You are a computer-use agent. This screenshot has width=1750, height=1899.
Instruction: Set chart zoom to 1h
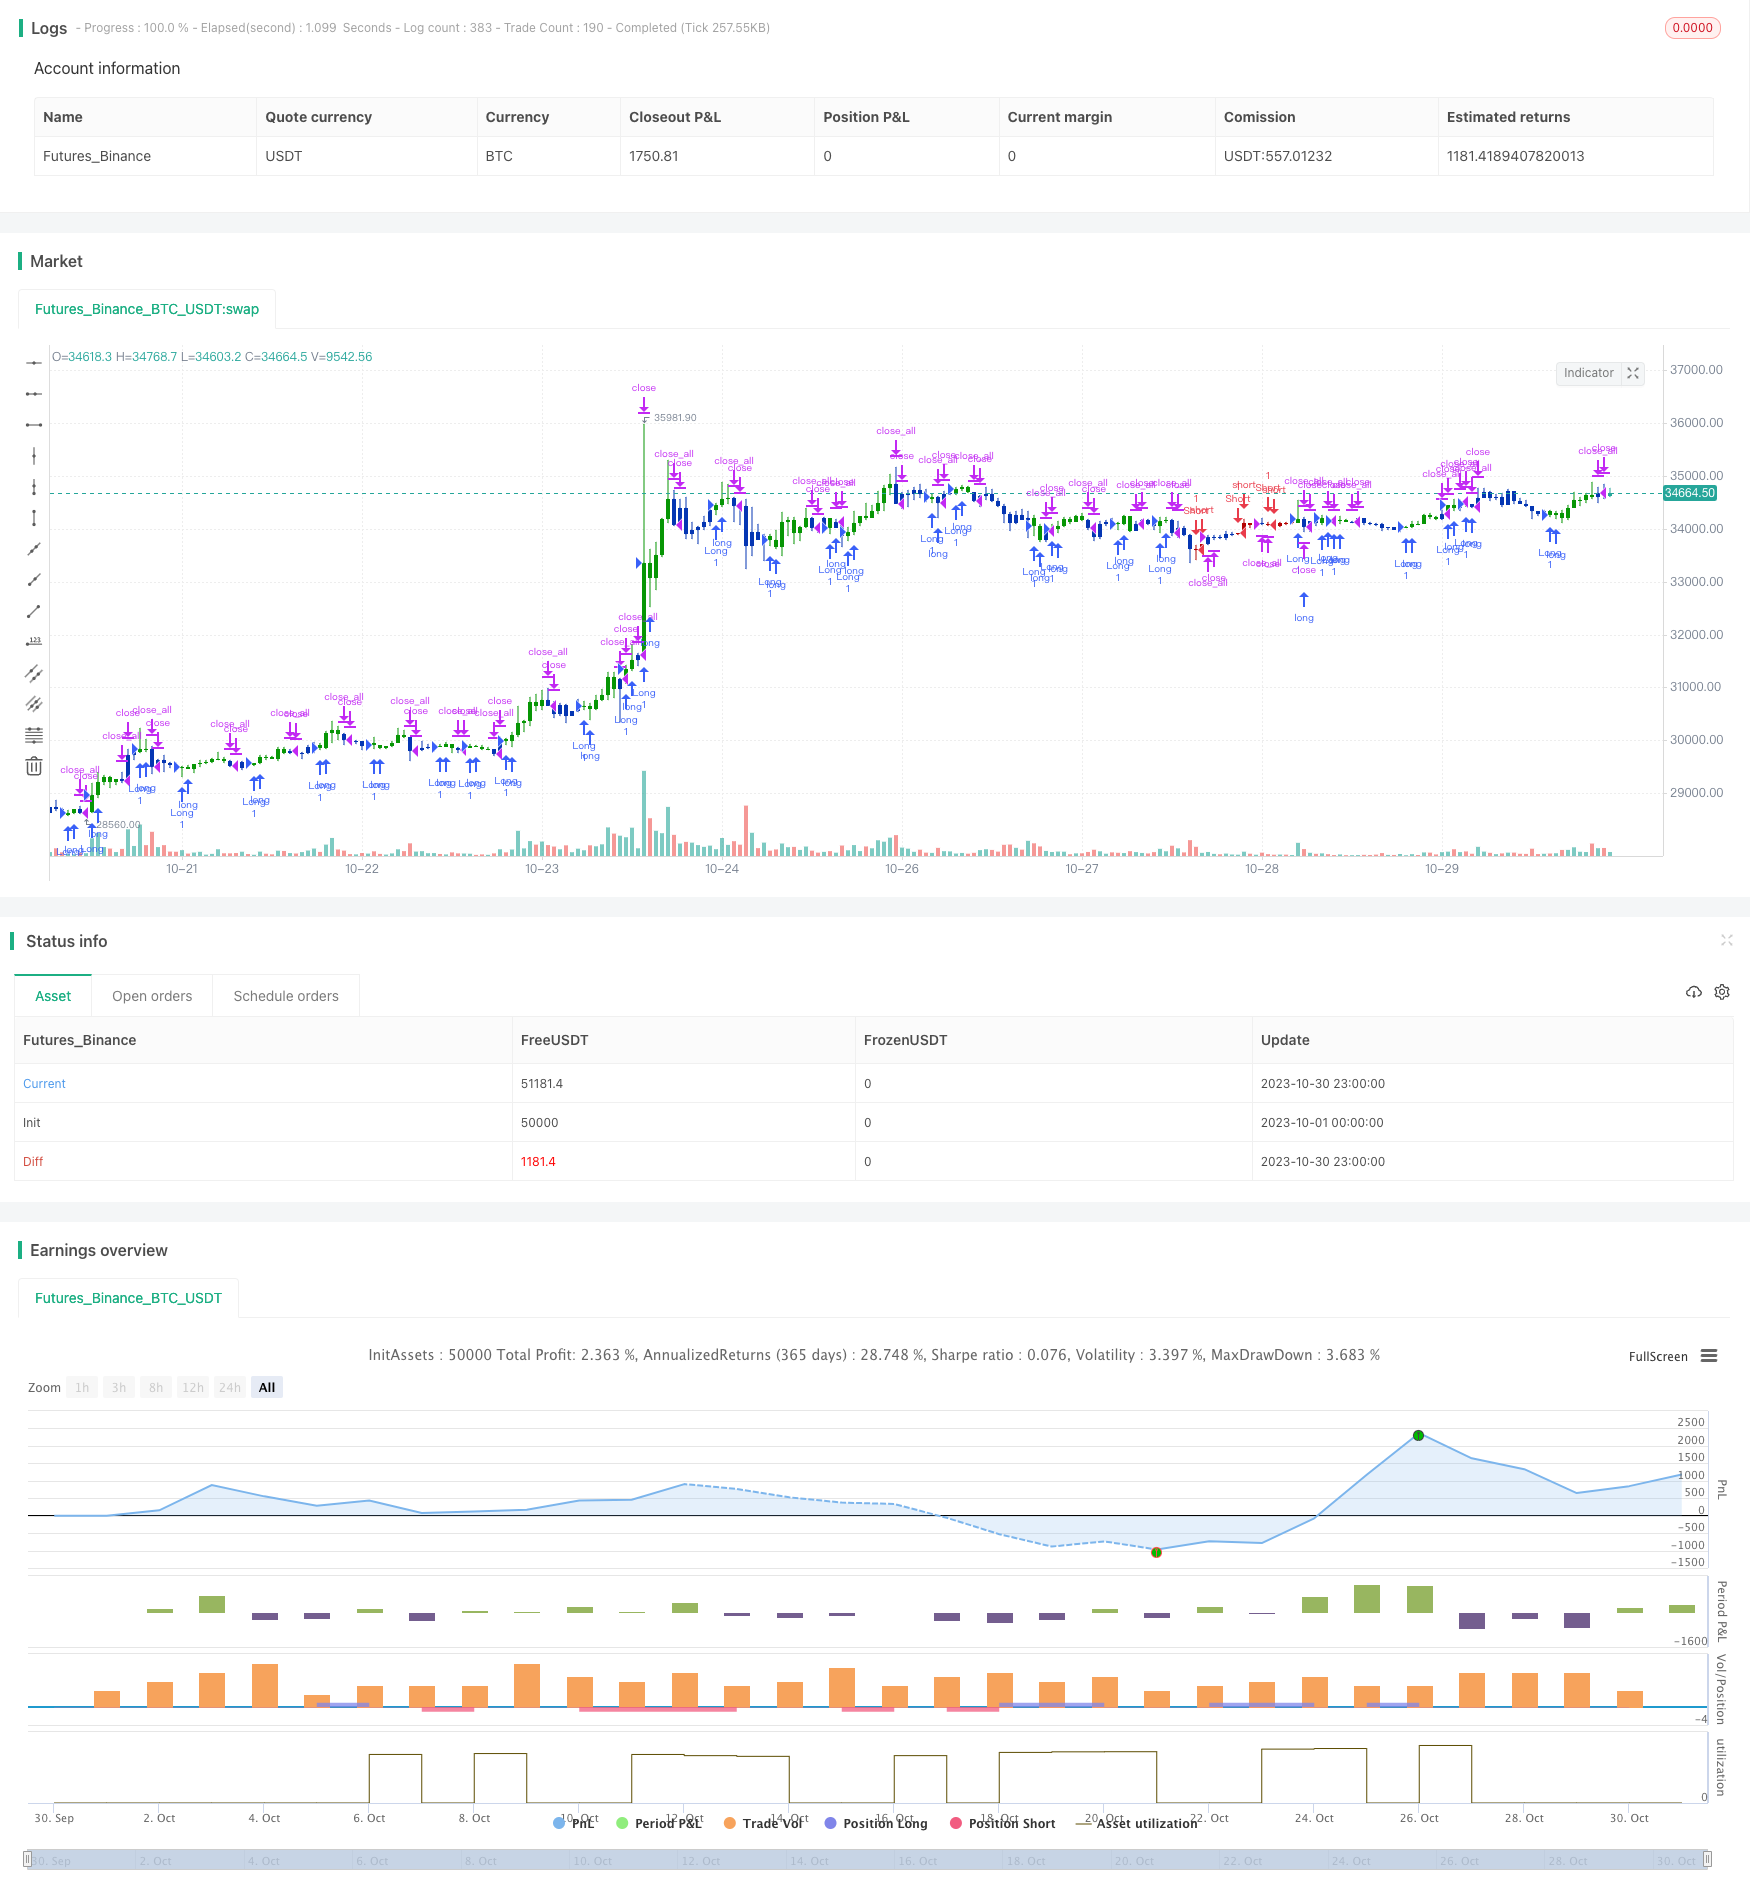point(82,1387)
